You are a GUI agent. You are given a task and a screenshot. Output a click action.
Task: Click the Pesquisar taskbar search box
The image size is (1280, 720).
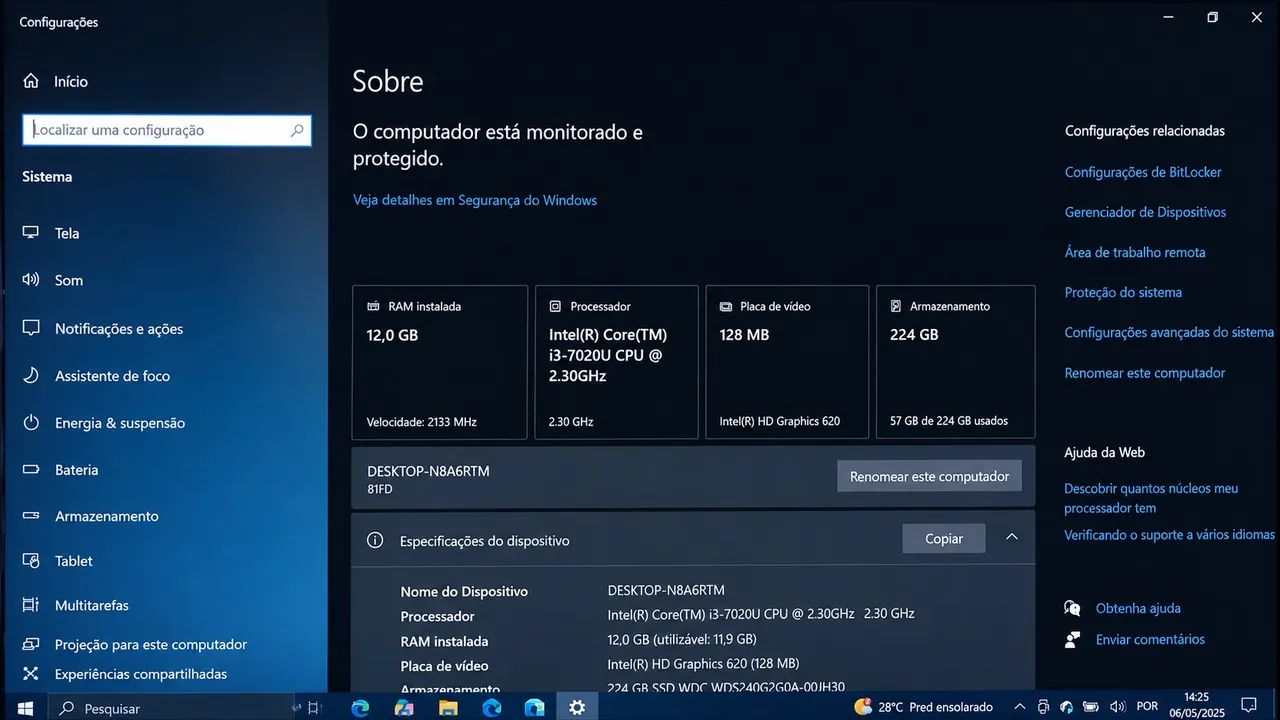pyautogui.click(x=171, y=708)
